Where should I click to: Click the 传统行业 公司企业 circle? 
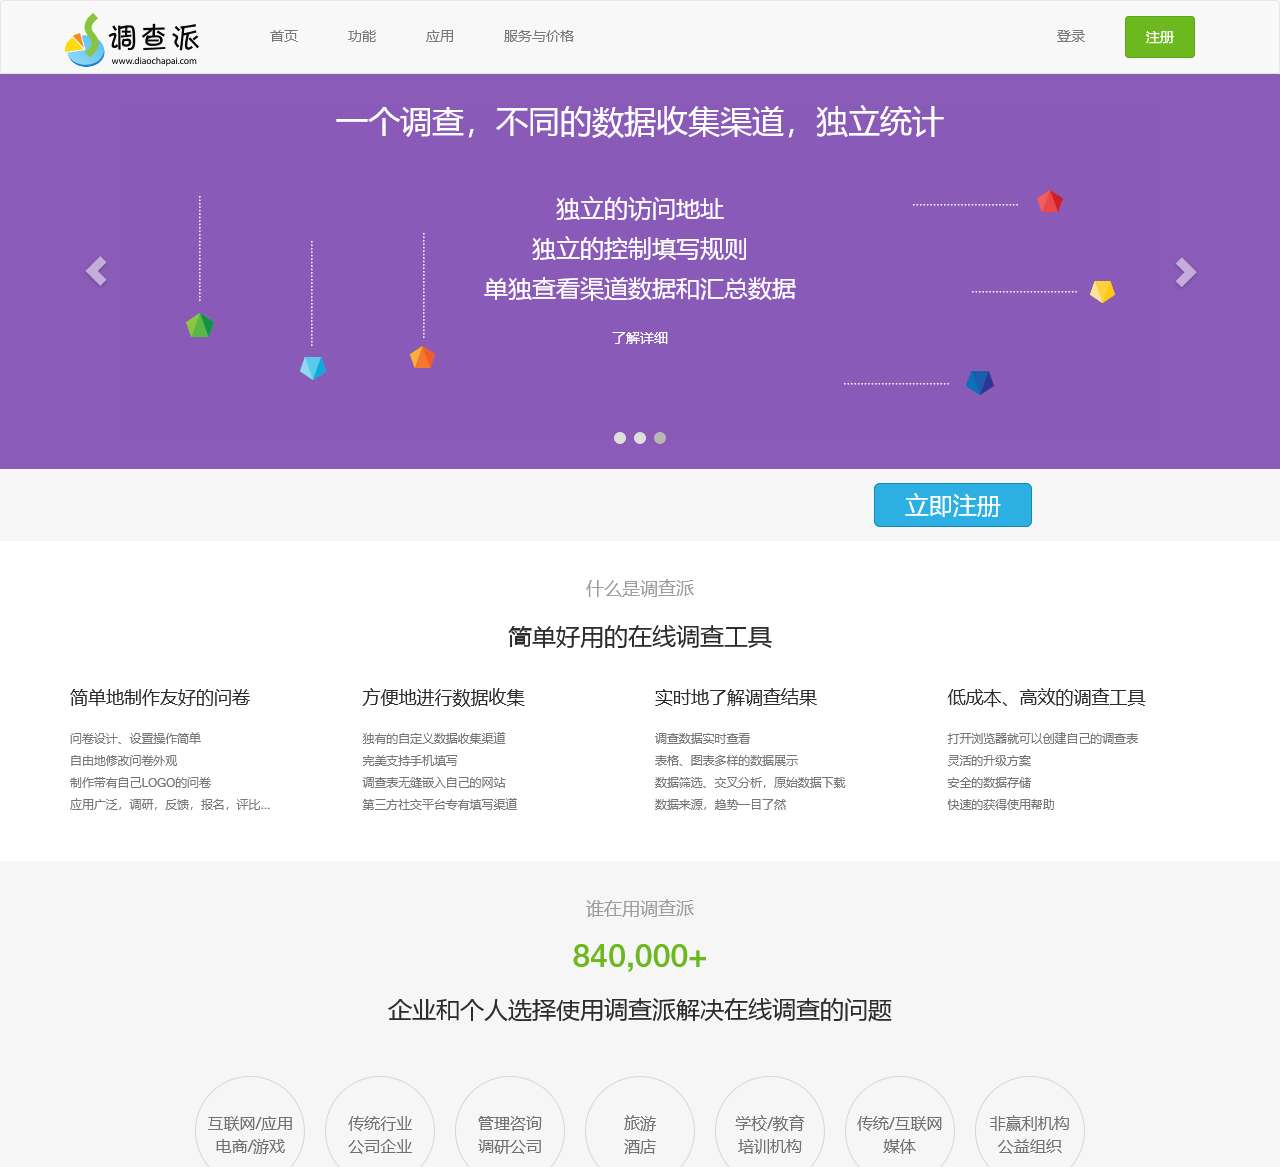pos(380,1131)
